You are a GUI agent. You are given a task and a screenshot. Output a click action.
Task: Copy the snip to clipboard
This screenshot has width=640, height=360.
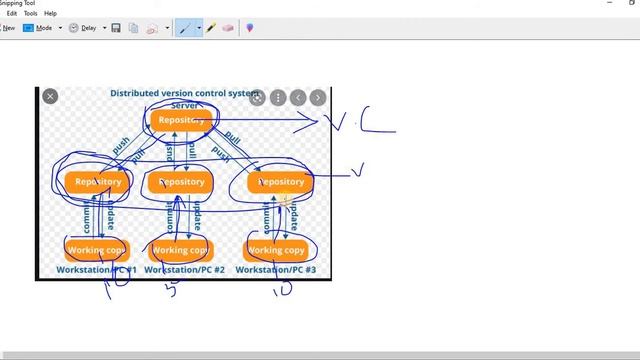[x=133, y=28]
